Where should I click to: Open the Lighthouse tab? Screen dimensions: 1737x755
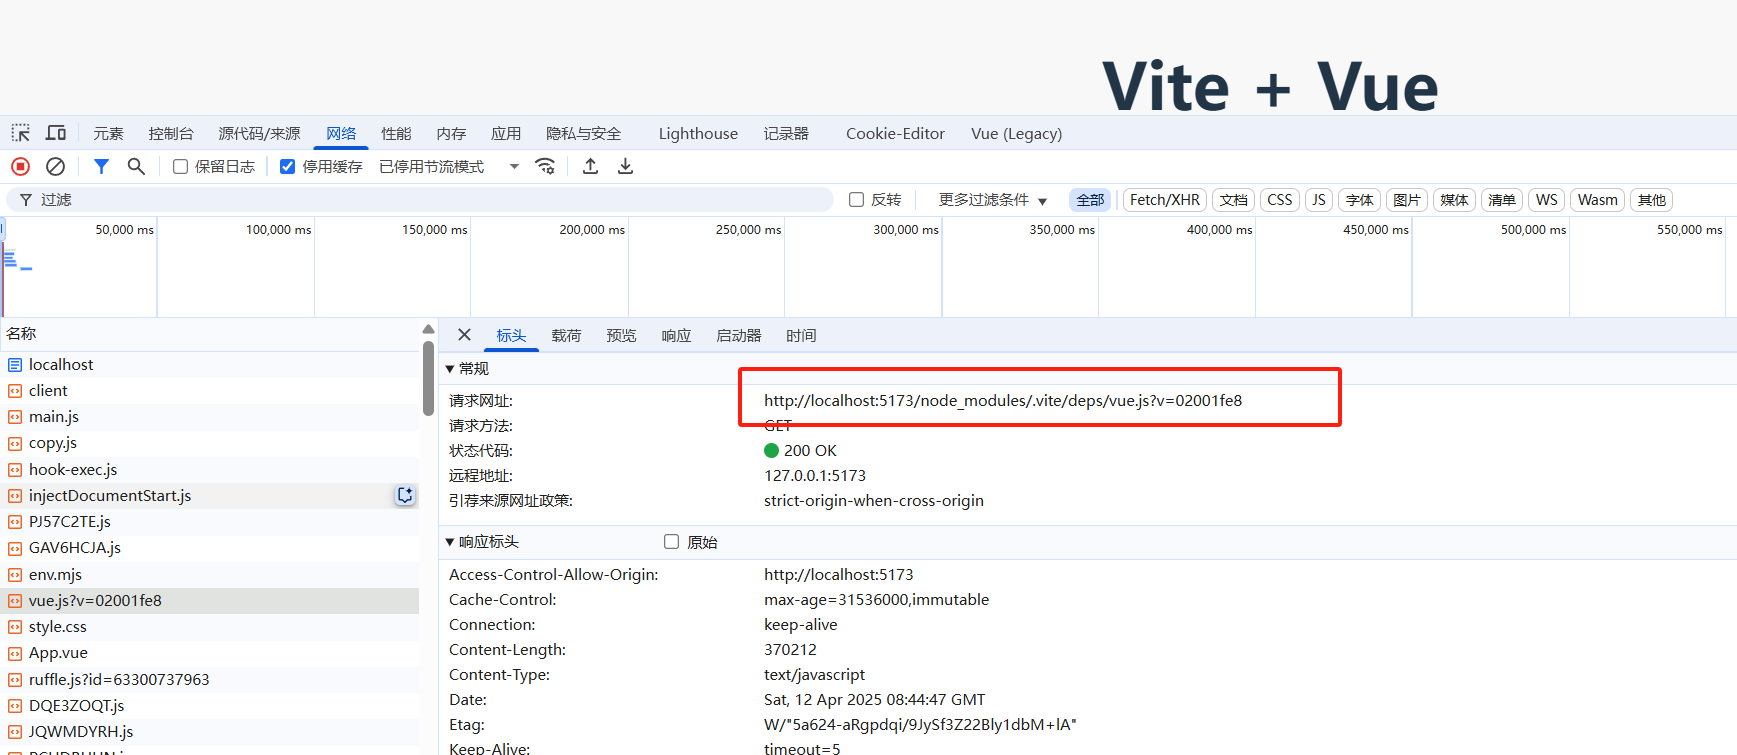[698, 133]
